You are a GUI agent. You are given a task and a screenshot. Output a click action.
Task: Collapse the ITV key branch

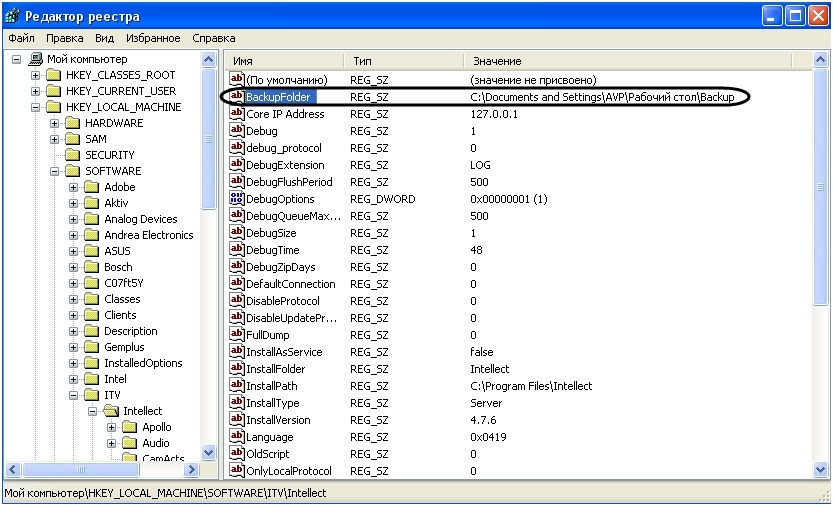[x=75, y=395]
